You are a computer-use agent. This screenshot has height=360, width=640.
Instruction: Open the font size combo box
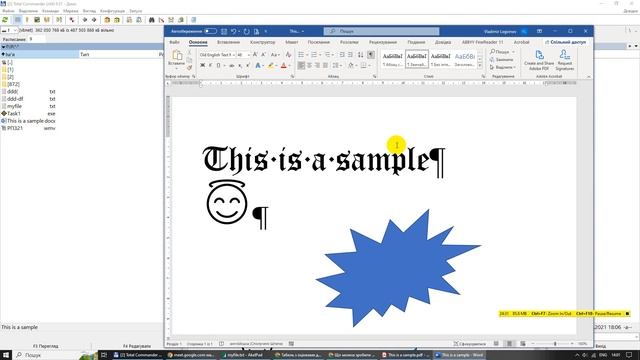point(243,55)
